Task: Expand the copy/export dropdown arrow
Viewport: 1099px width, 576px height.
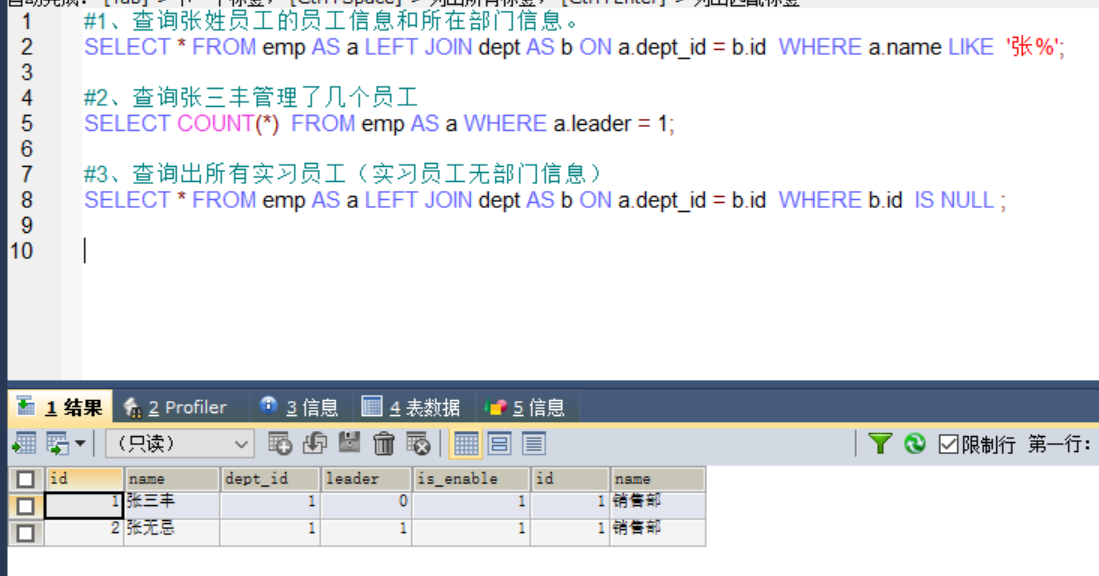Action: click(80, 443)
